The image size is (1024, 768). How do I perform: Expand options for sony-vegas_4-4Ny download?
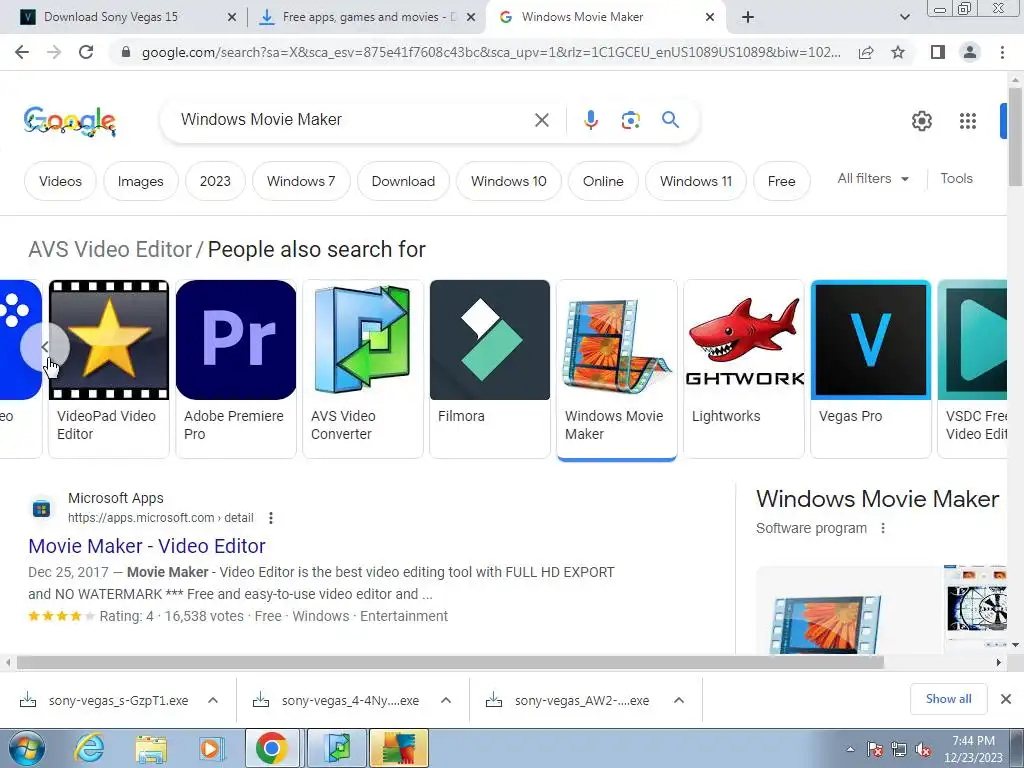point(446,701)
